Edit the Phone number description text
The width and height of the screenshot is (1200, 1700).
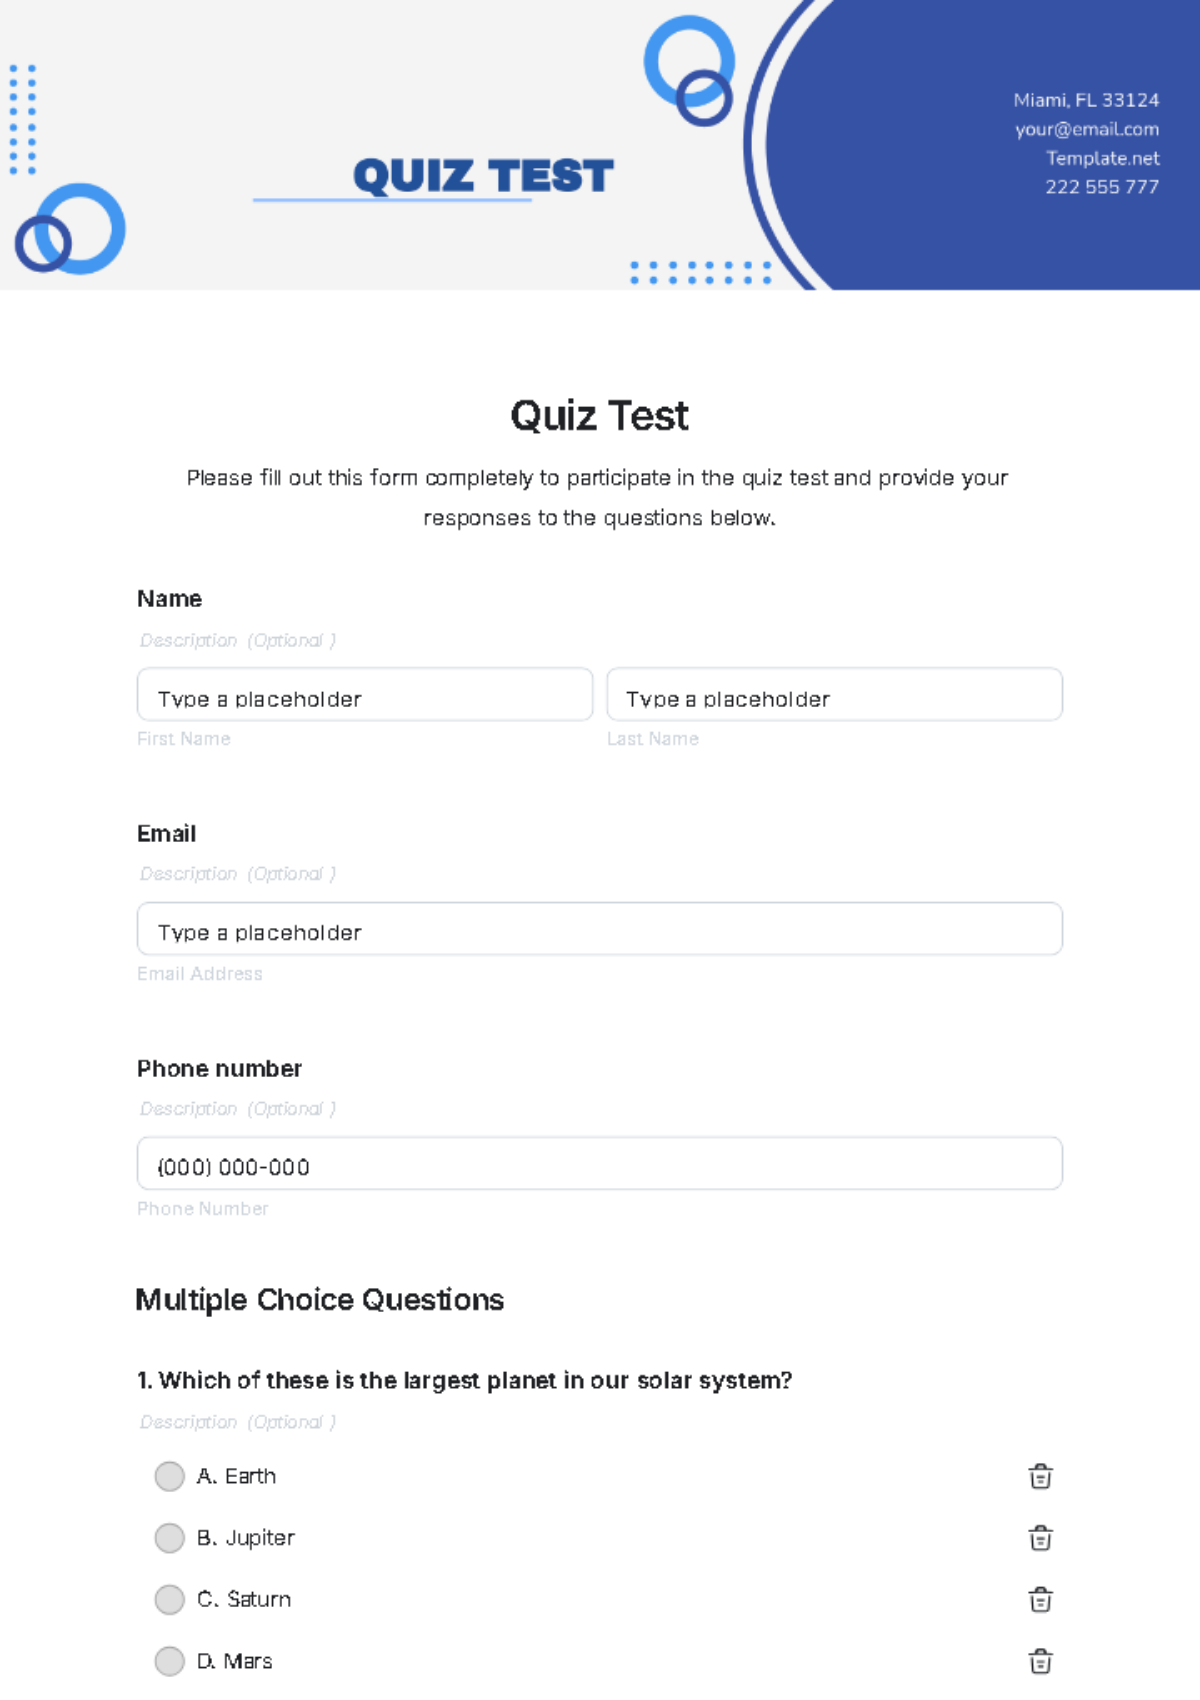pos(238,1109)
